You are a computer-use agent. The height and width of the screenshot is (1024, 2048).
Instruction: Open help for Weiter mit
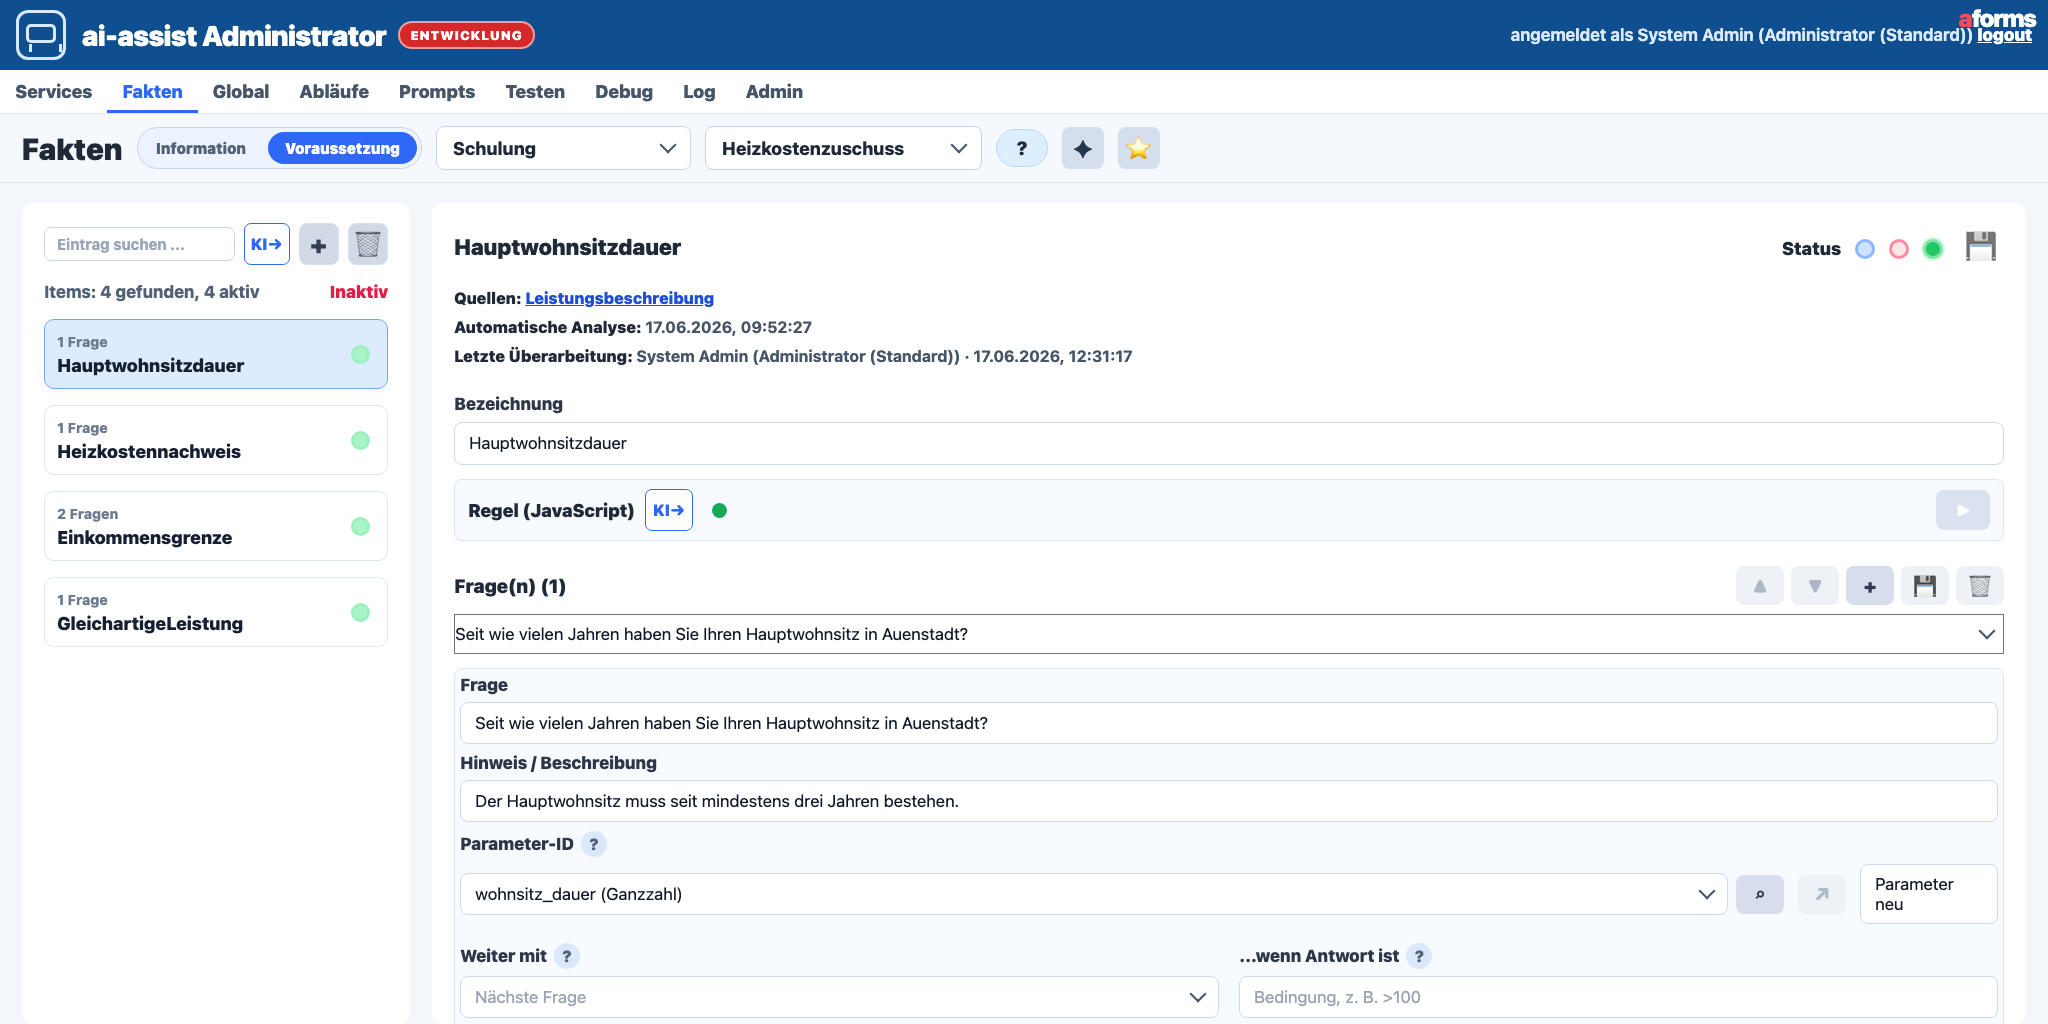pos(567,956)
